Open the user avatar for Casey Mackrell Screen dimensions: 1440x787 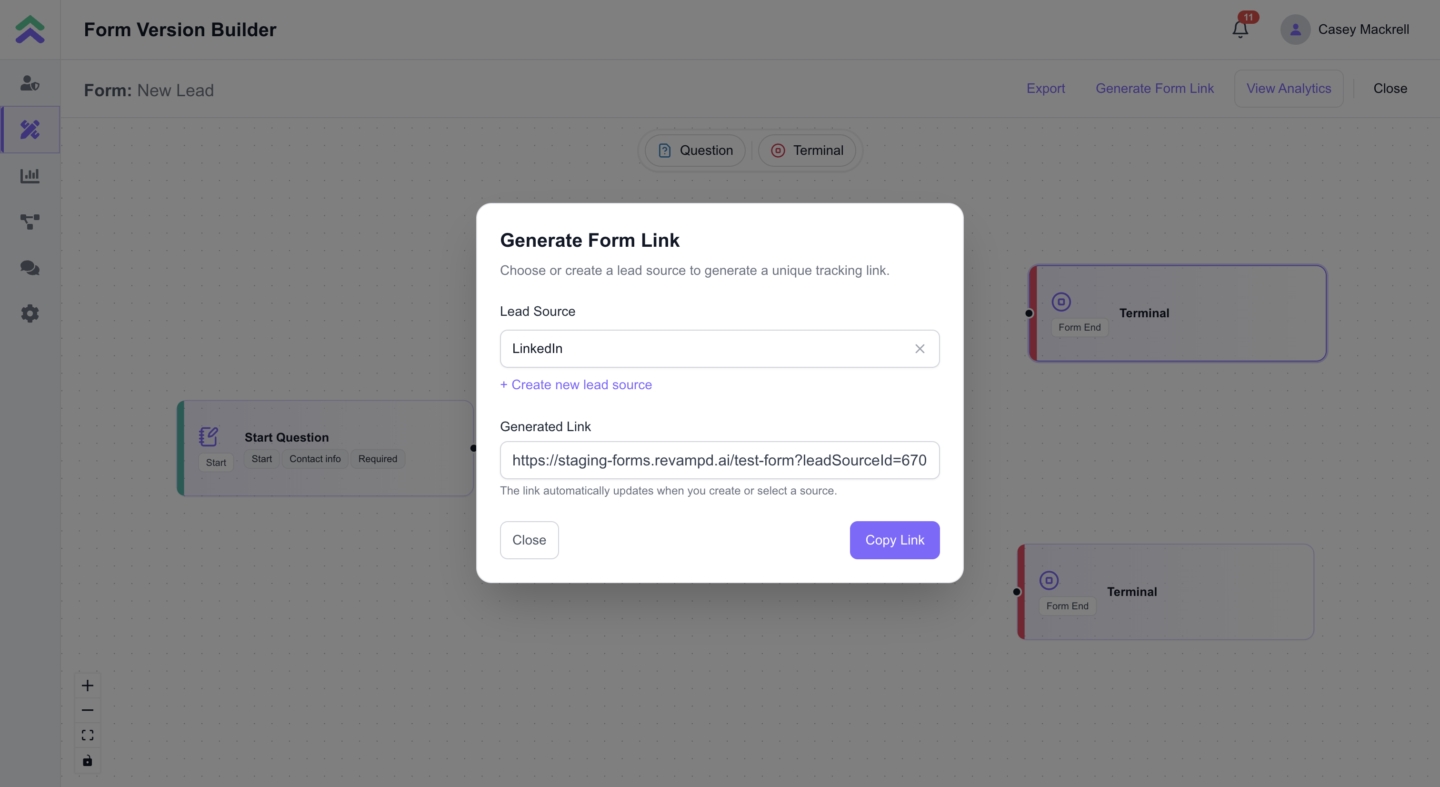[x=1295, y=30]
